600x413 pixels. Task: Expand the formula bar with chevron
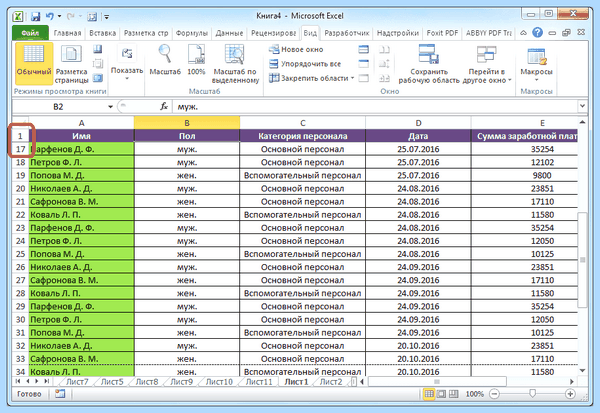pos(582,106)
